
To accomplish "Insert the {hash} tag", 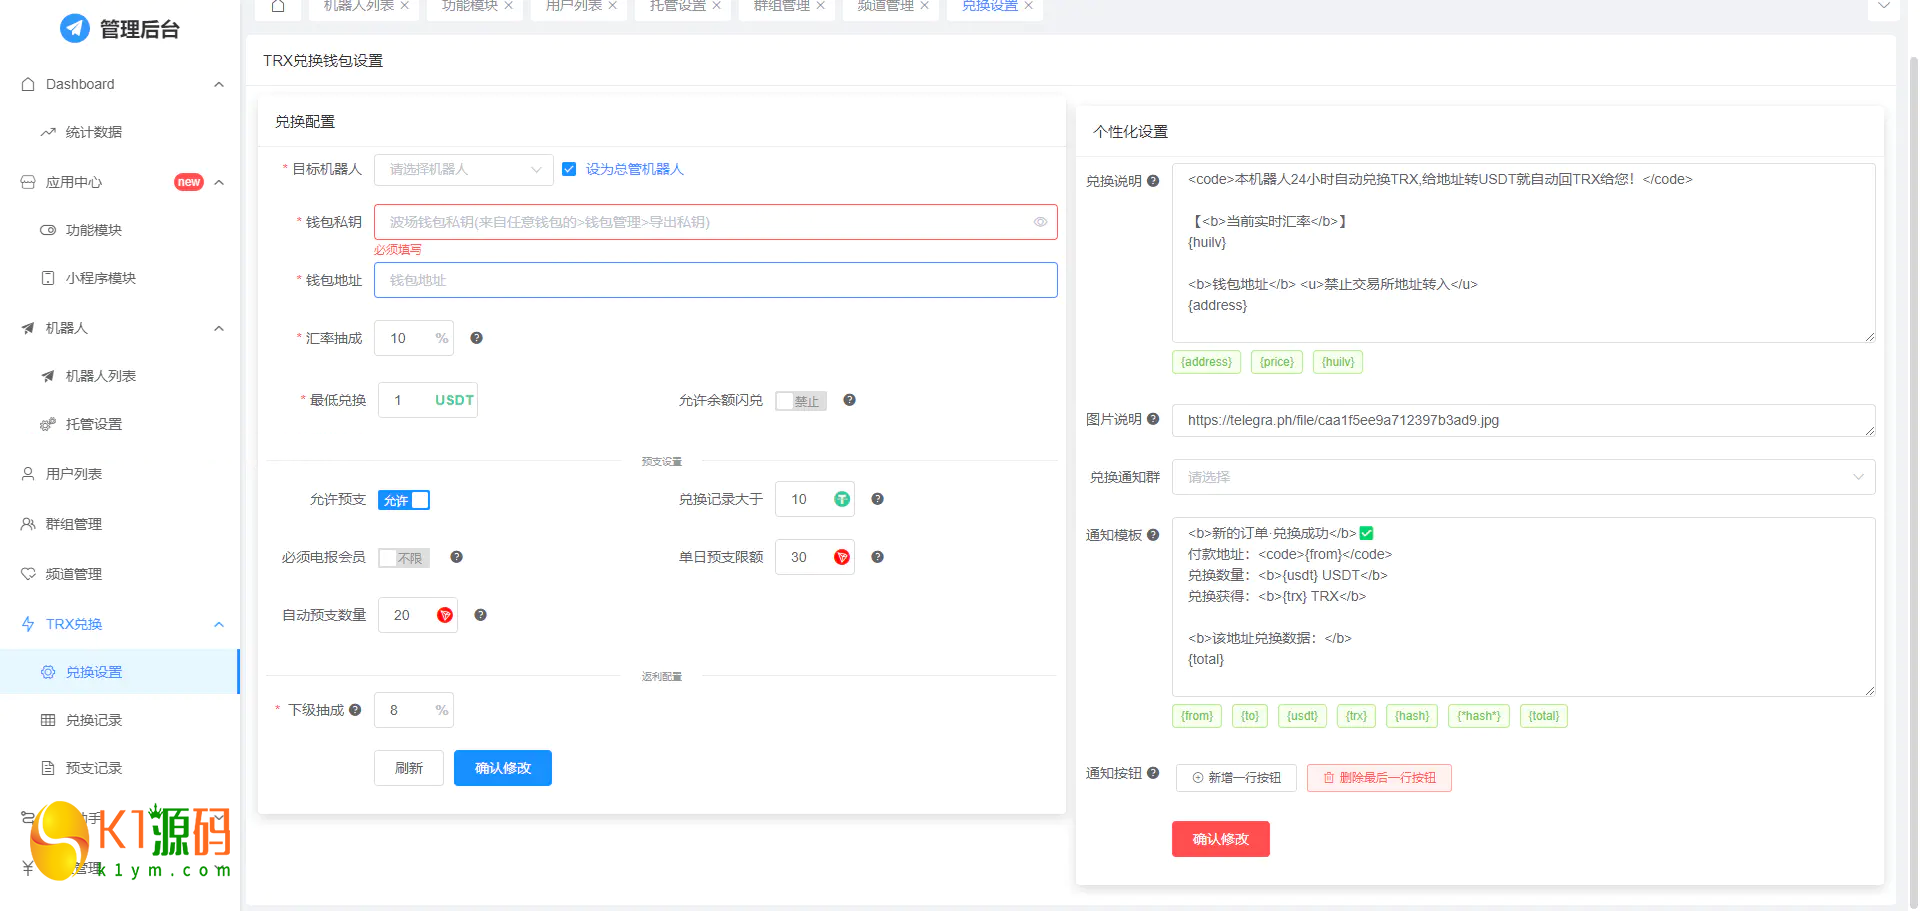I will pyautogui.click(x=1412, y=716).
